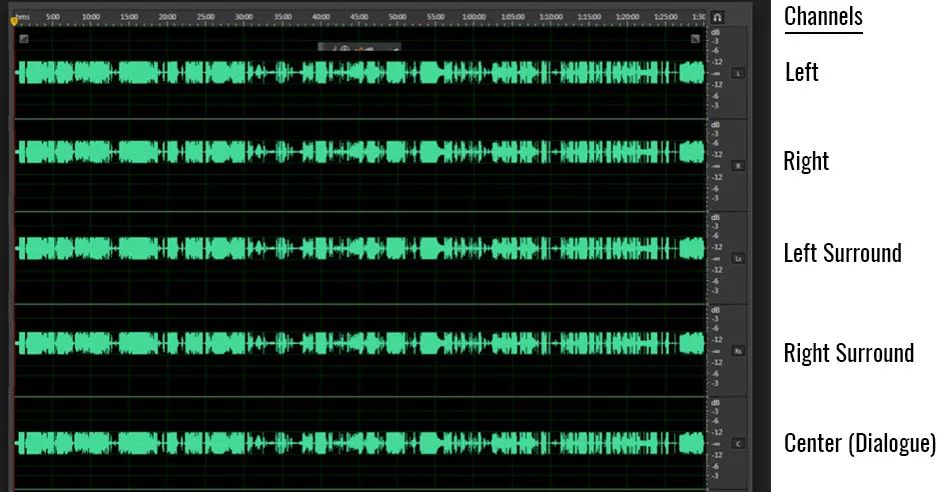Toggle the R channel enable button

point(739,165)
